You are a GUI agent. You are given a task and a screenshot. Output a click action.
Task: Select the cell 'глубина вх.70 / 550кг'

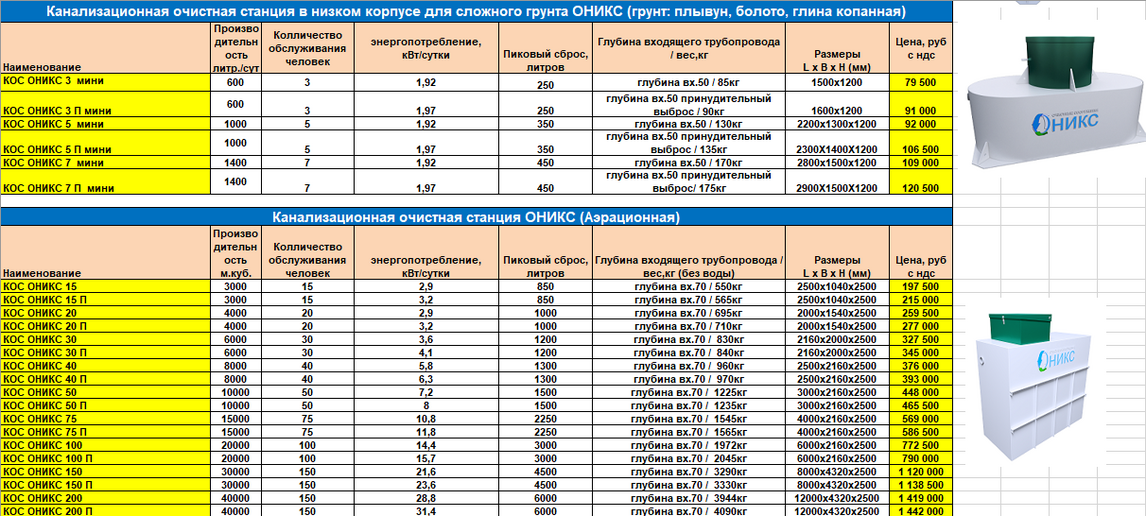pos(689,287)
